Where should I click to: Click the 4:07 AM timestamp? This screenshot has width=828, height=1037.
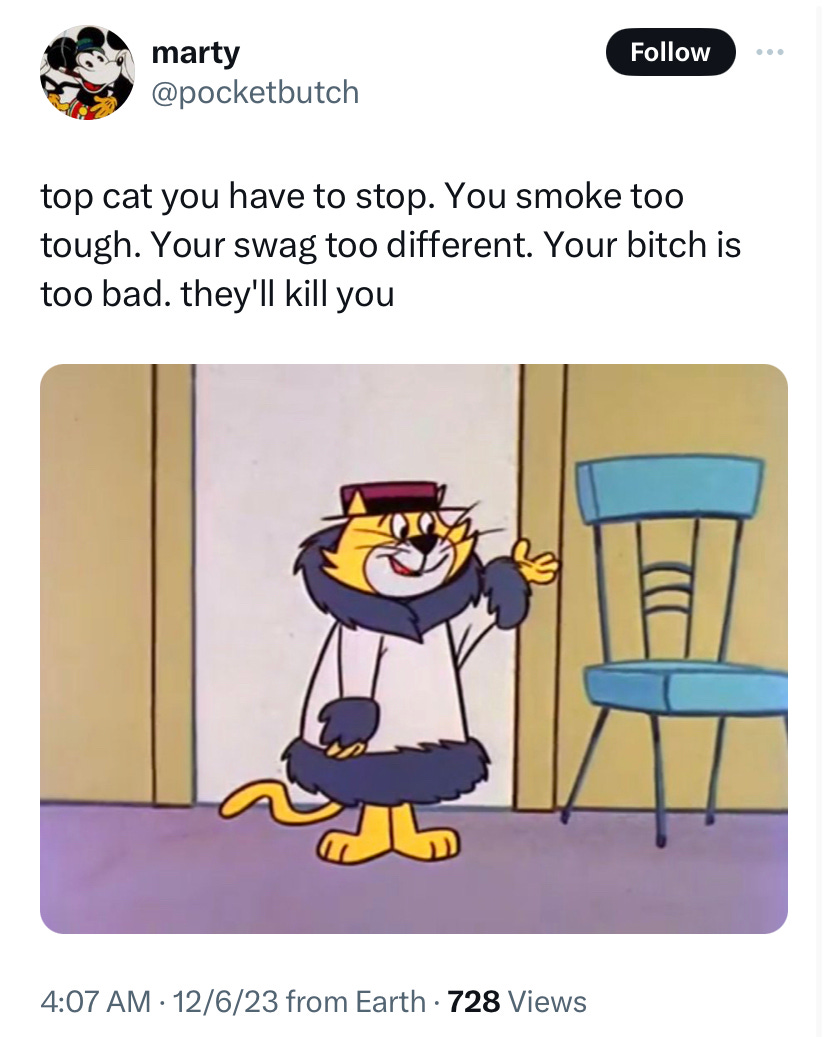tap(96, 1001)
